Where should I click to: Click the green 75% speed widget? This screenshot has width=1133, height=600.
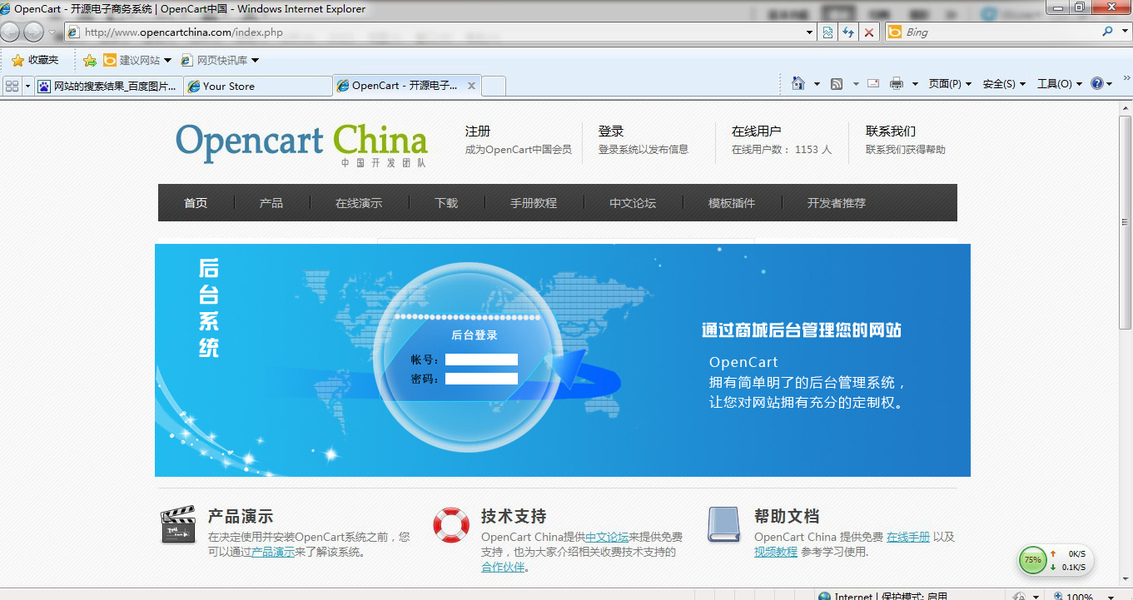[x=1033, y=560]
